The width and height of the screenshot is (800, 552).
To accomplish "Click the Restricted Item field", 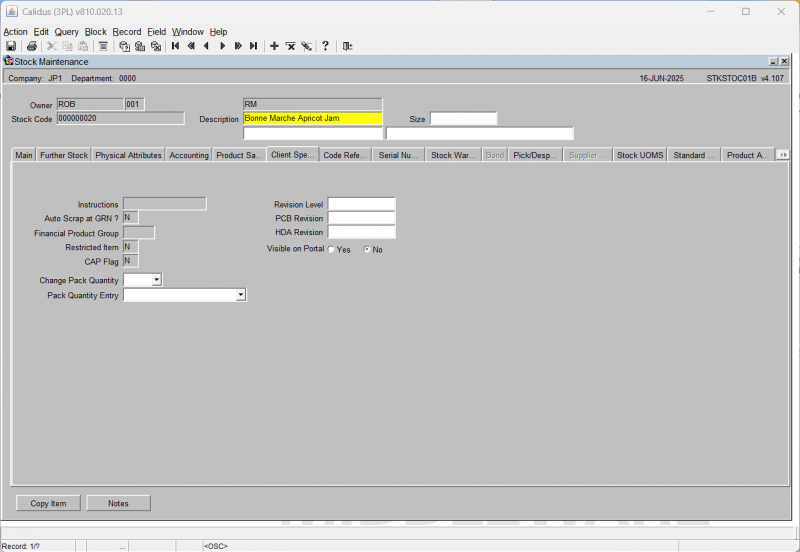I will pyautogui.click(x=131, y=247).
